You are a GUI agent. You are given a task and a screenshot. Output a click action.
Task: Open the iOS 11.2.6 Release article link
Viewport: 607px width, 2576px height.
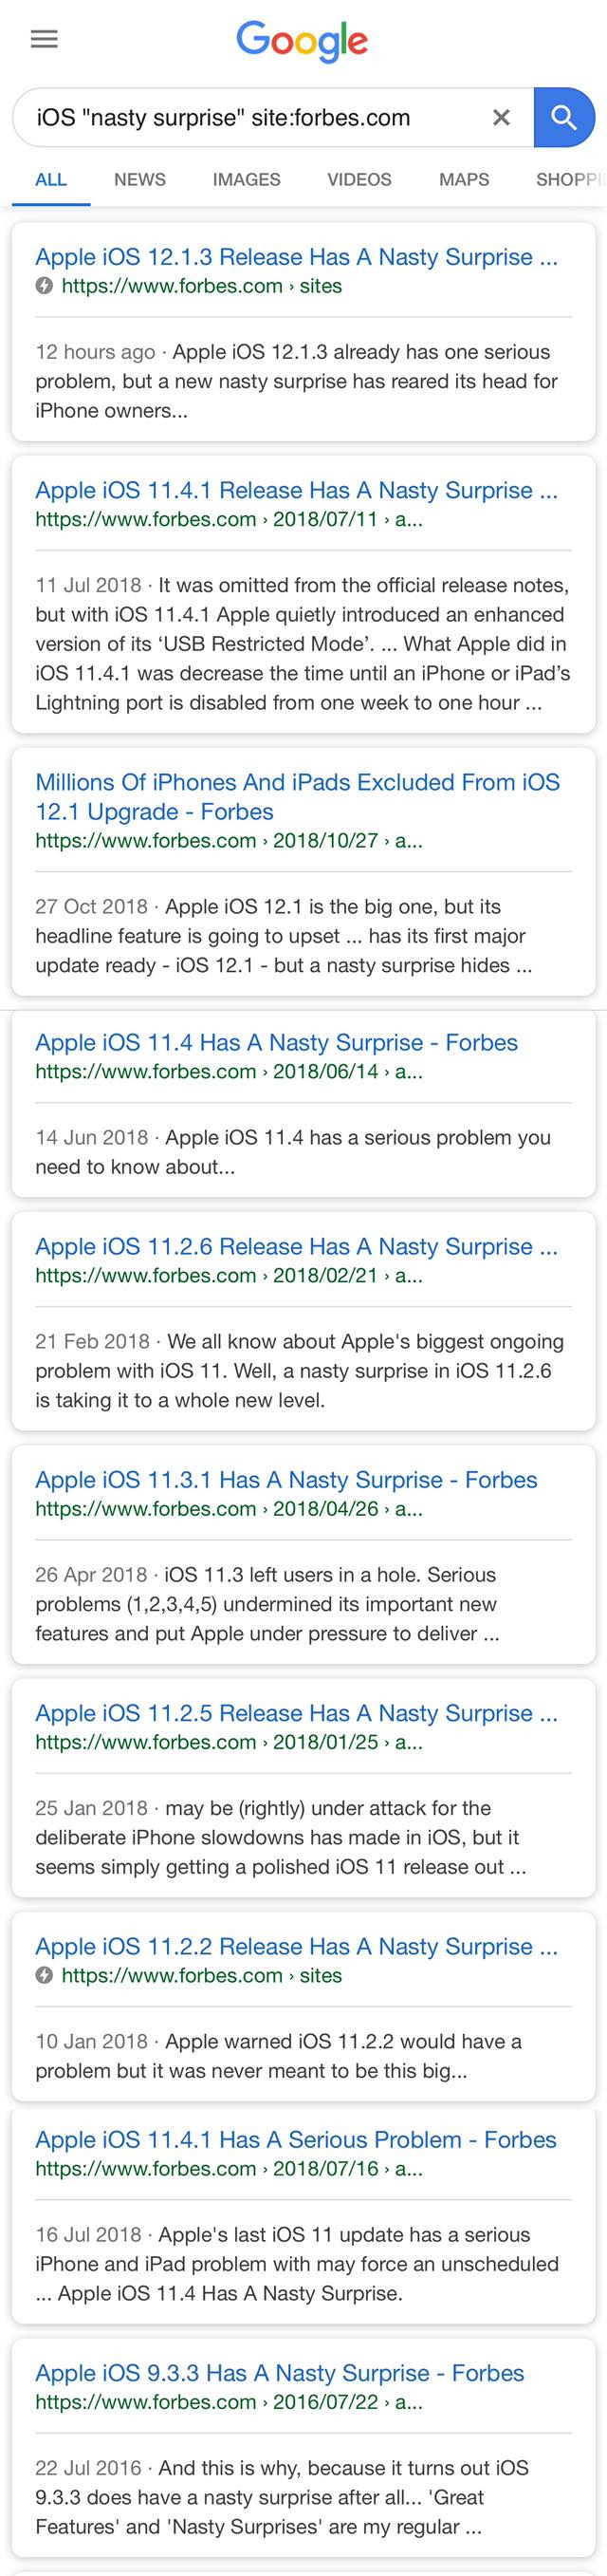(296, 1246)
